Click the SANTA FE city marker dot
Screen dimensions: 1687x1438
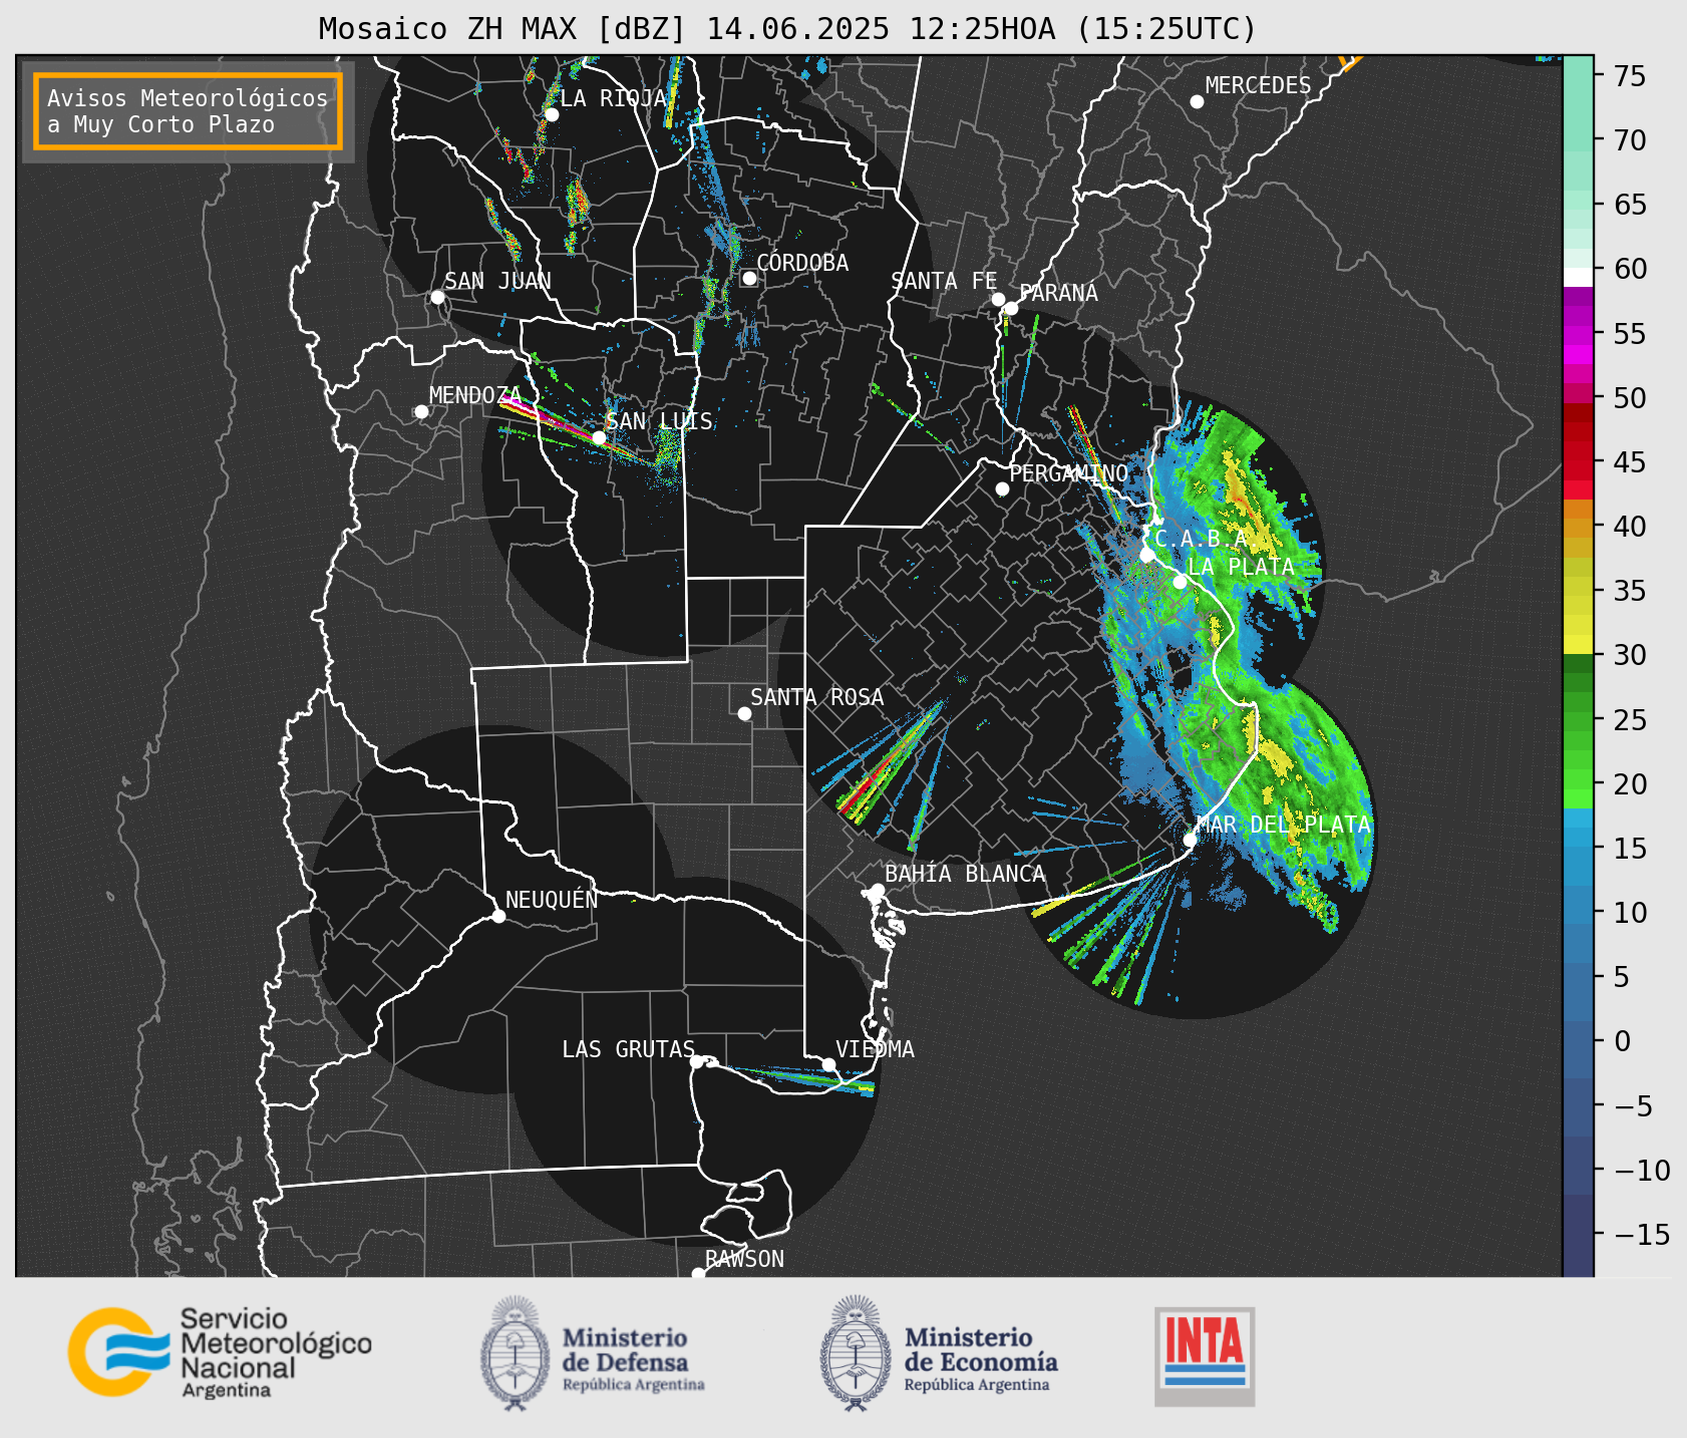(998, 299)
